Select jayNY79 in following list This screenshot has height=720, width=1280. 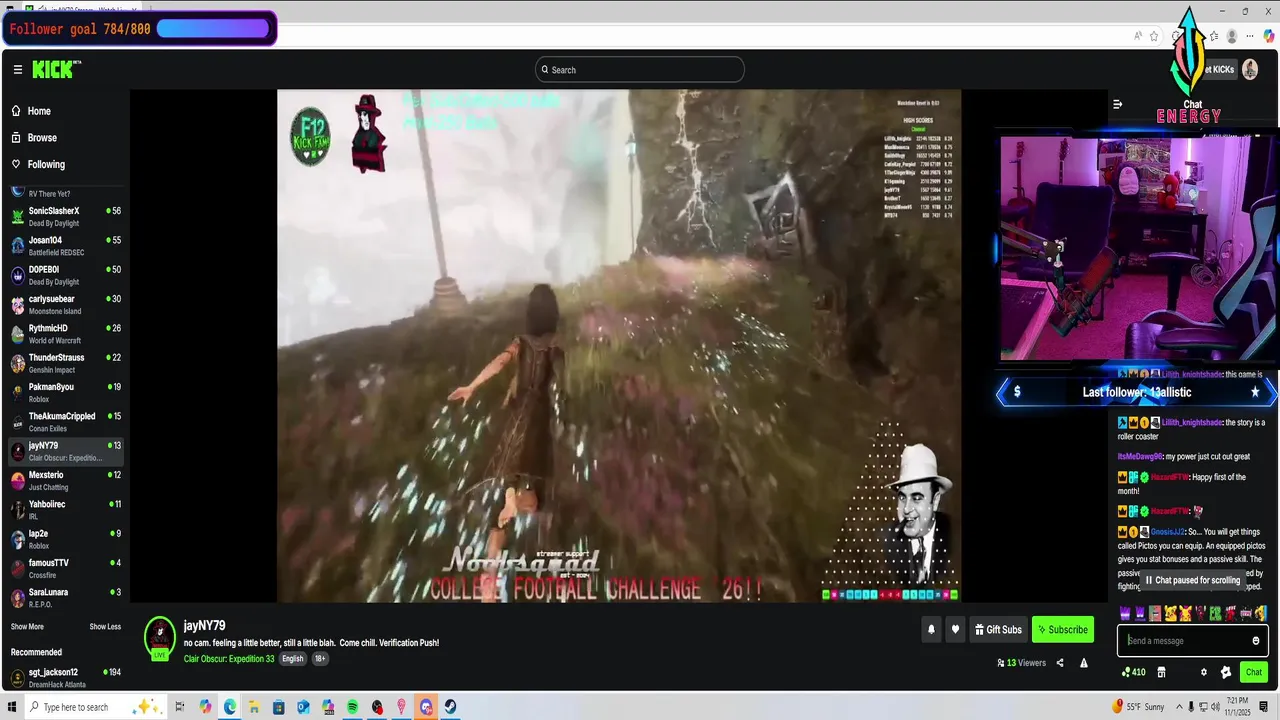pos(66,451)
